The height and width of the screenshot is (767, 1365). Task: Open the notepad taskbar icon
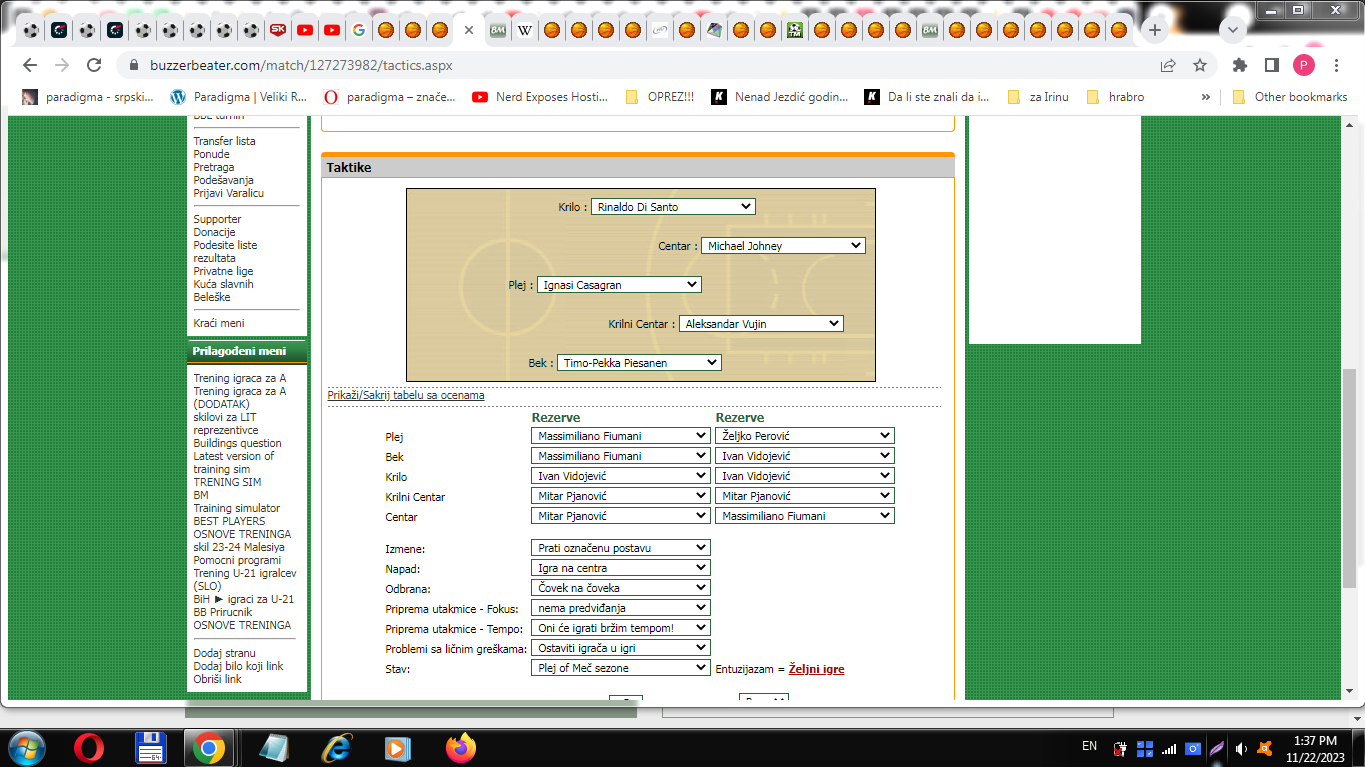point(273,747)
